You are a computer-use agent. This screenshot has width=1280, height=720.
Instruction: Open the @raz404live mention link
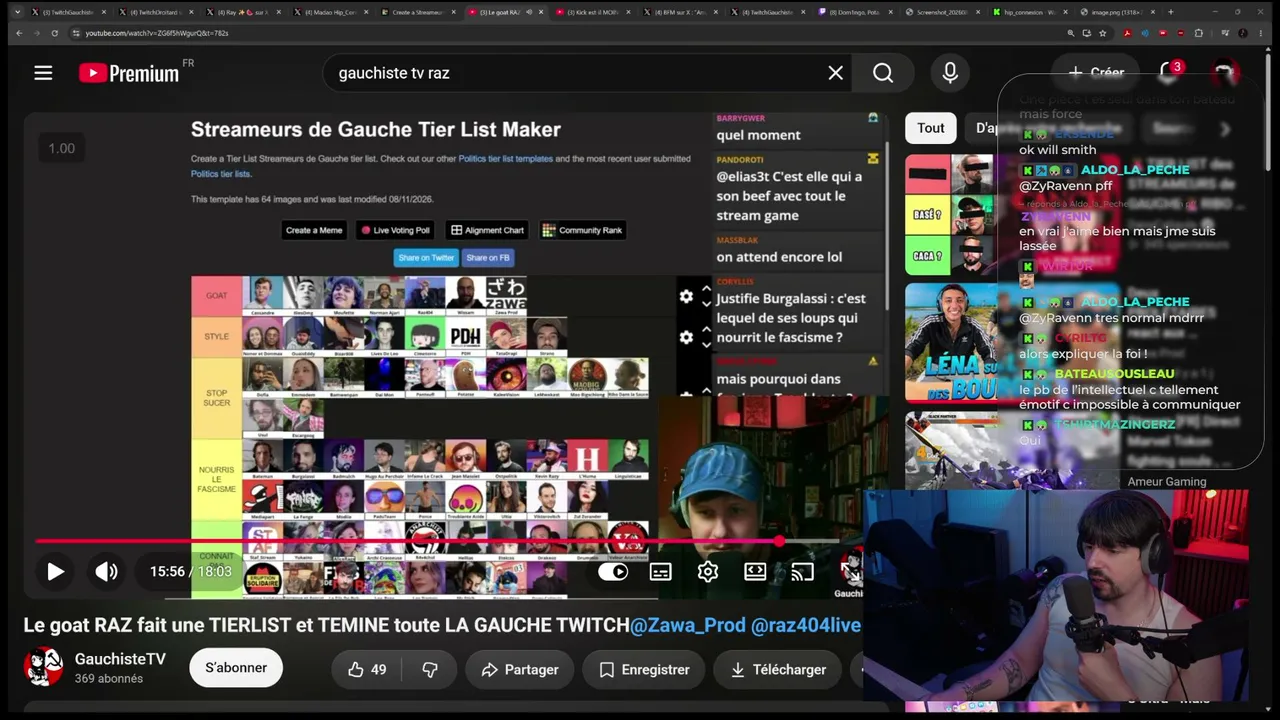pos(806,625)
